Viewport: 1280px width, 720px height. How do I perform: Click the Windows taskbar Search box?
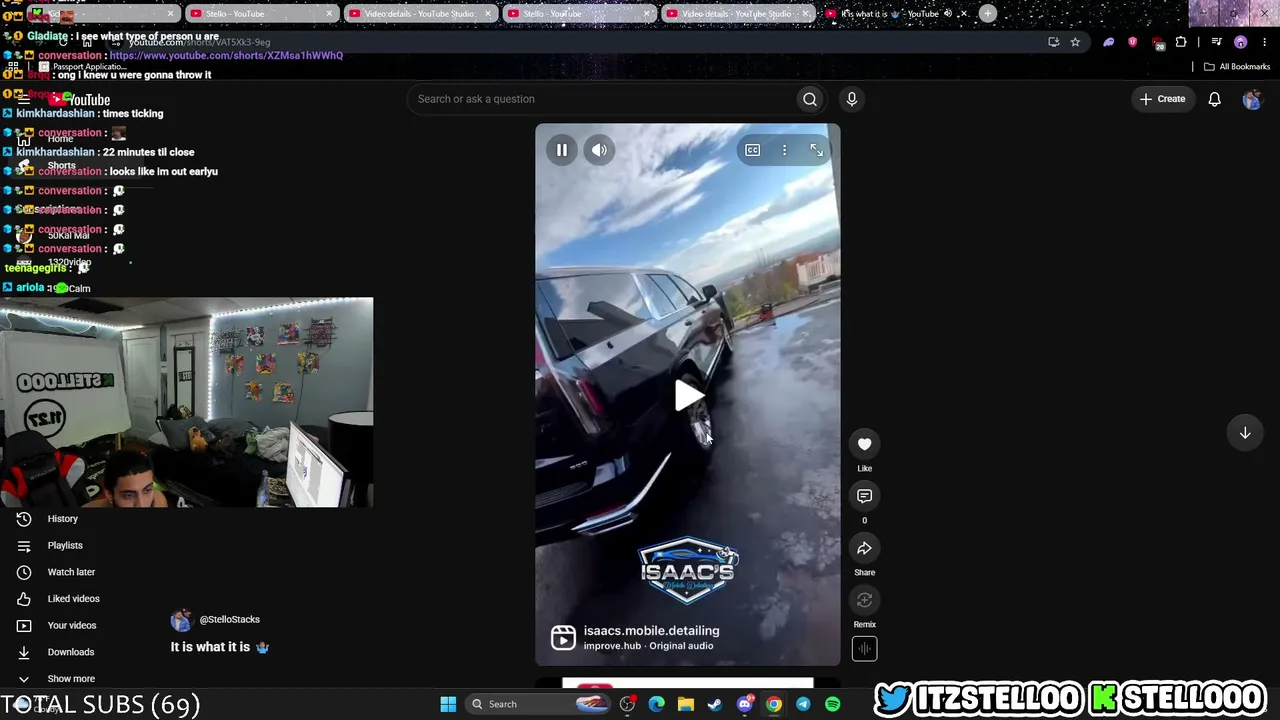click(540, 704)
